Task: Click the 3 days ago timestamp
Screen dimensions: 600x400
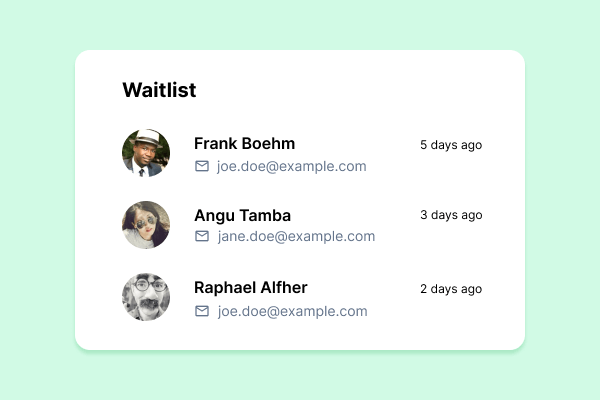Action: click(451, 215)
